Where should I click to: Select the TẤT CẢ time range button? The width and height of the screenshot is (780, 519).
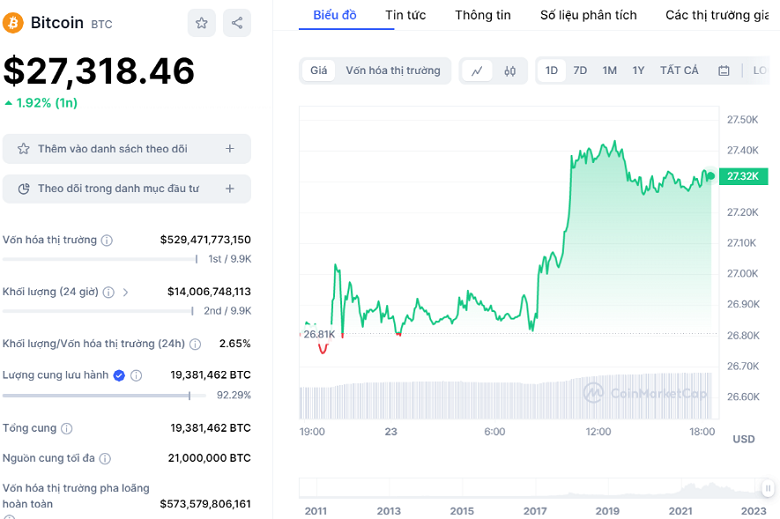point(679,71)
